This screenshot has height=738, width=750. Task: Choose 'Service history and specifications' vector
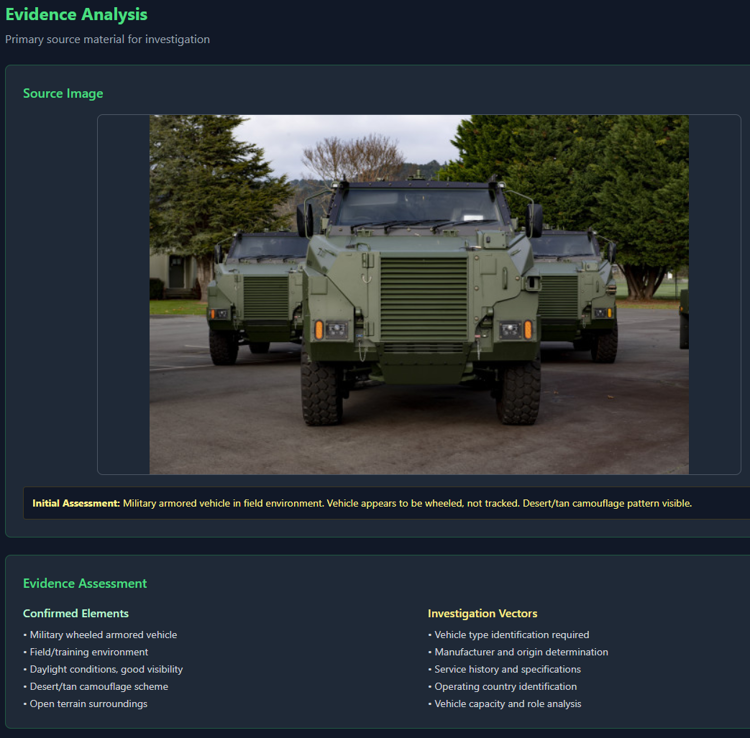tap(507, 669)
